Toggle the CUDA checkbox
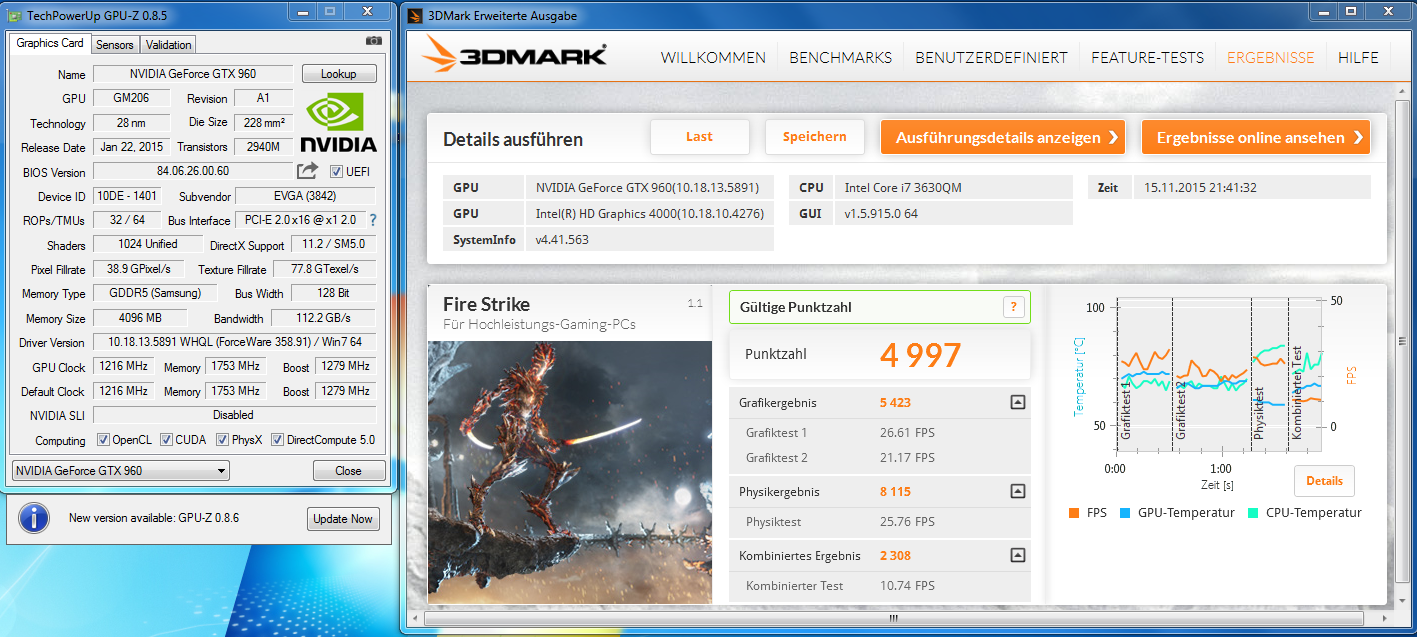The width and height of the screenshot is (1417, 637). [166, 440]
